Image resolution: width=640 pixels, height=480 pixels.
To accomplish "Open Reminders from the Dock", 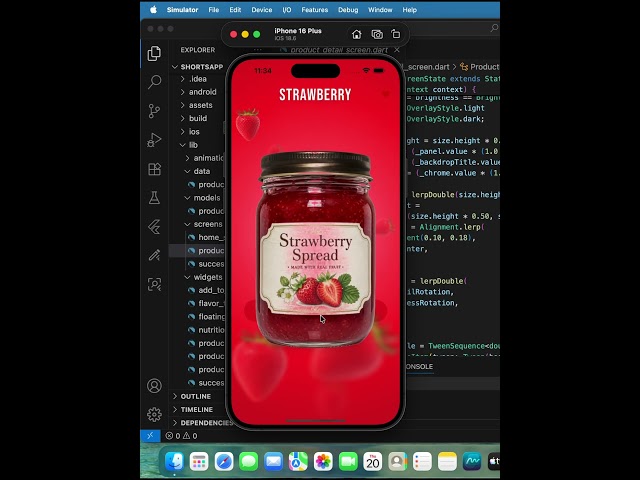I will click(422, 462).
